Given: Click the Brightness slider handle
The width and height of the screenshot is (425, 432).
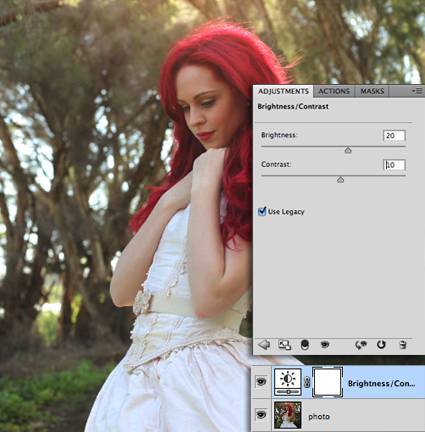Looking at the screenshot, I should 348,150.
